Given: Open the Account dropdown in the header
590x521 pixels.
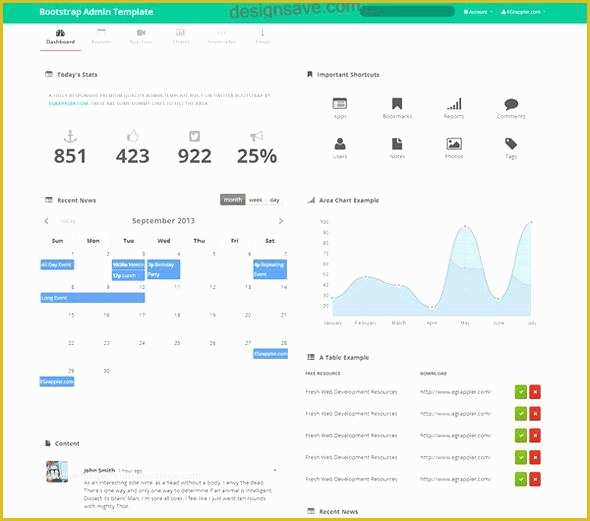Looking at the screenshot, I should (x=477, y=12).
